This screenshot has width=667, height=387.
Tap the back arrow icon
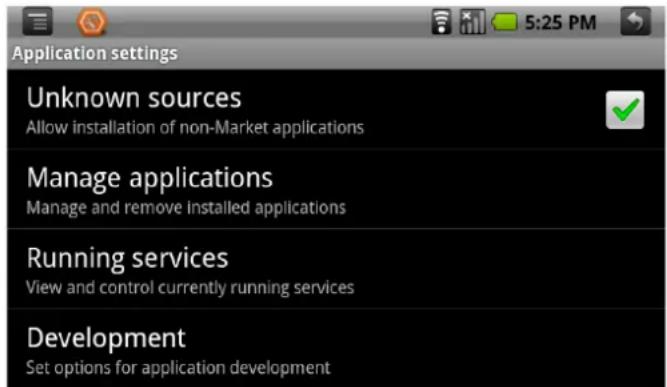click(636, 21)
